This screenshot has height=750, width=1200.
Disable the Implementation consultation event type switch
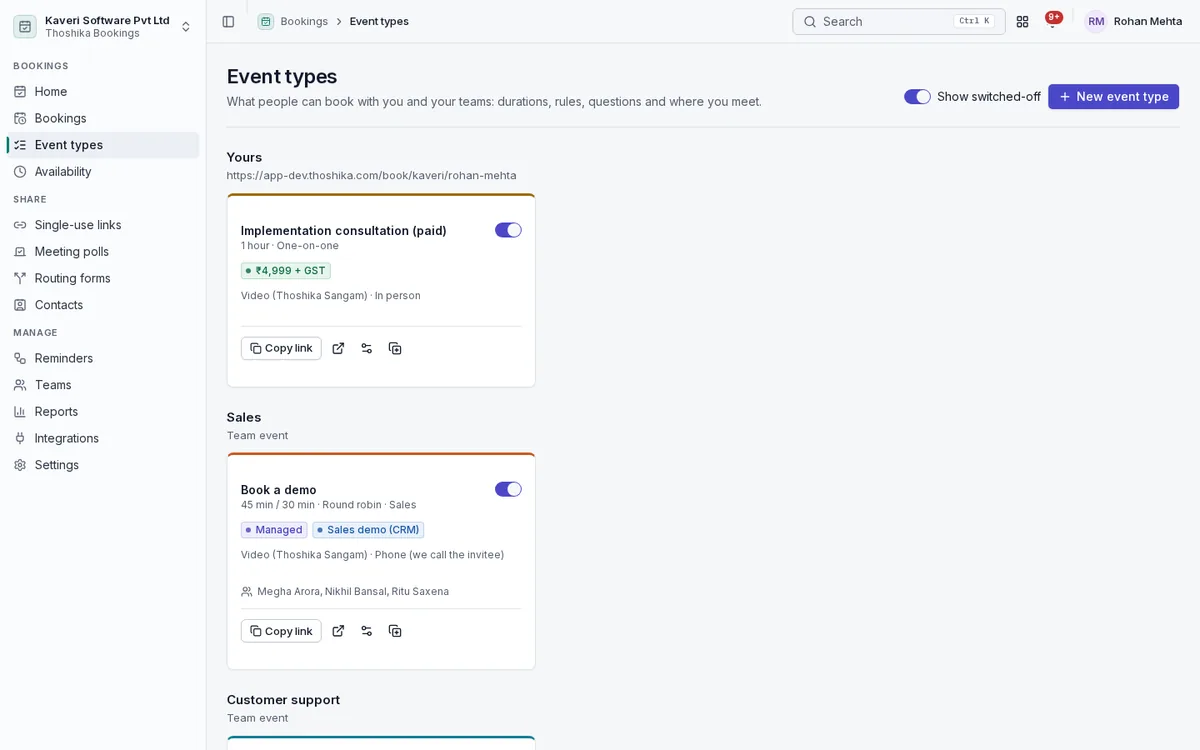(508, 230)
